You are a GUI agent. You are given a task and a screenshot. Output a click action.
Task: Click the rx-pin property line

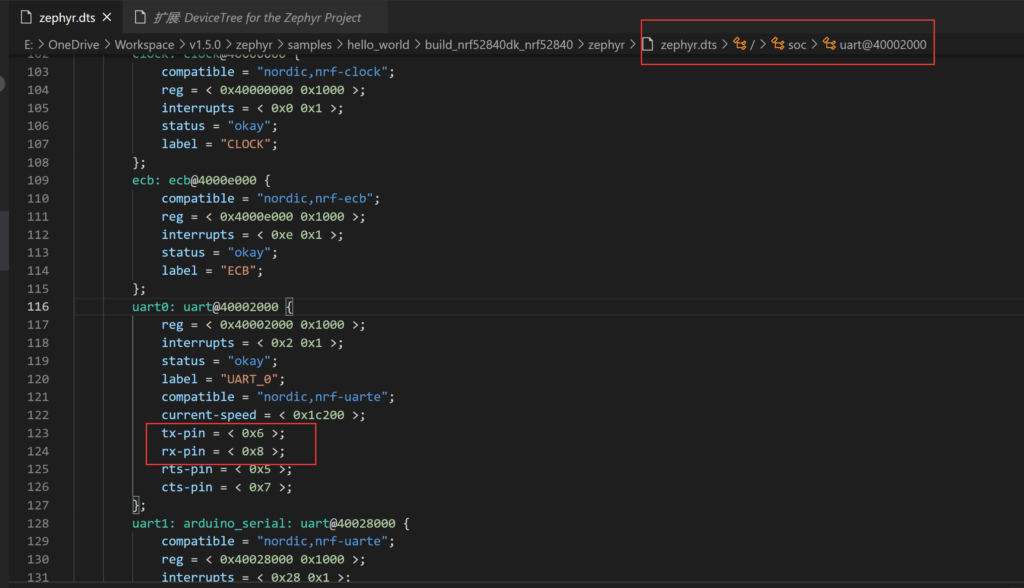(x=223, y=451)
